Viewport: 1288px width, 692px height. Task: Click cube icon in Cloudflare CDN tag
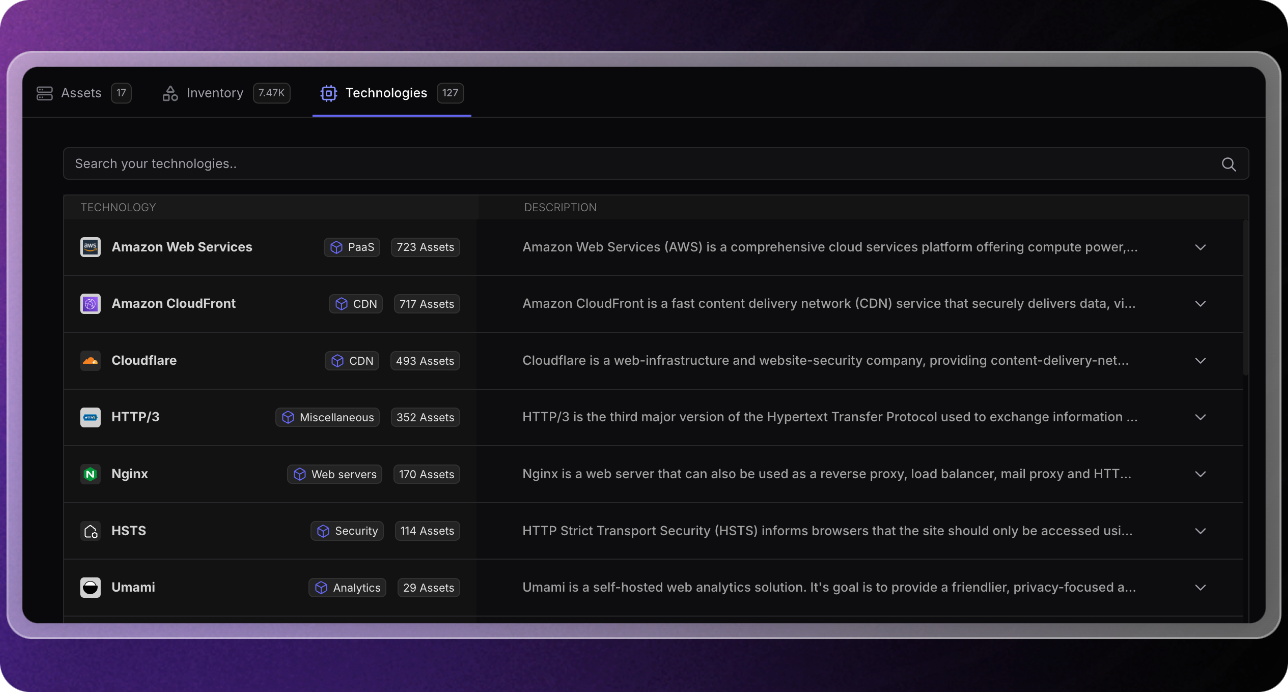coord(337,361)
